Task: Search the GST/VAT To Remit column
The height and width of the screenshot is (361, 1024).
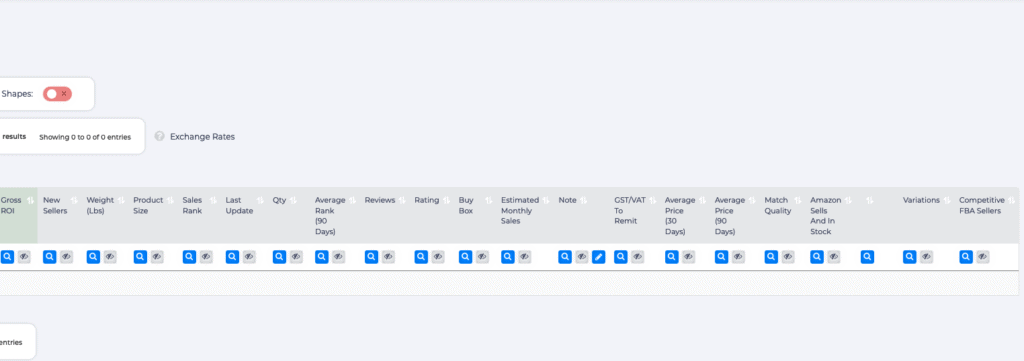Action: point(621,257)
